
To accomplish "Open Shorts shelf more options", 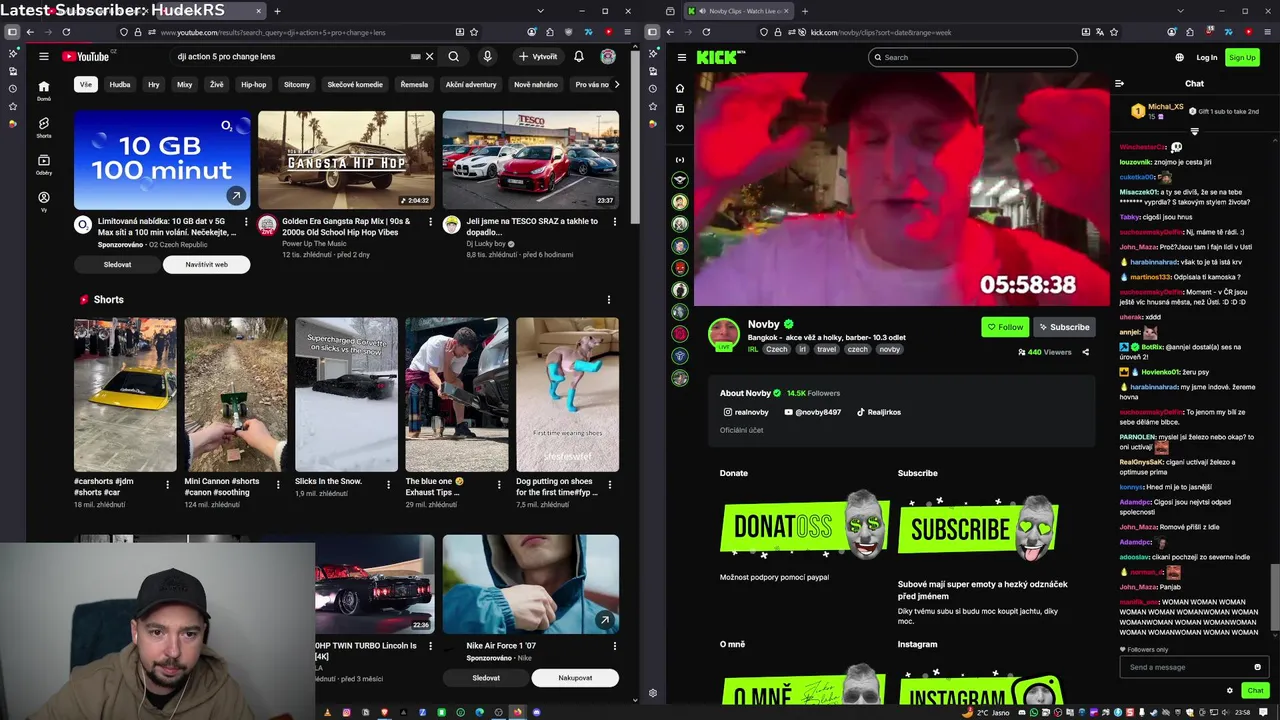I will [x=608, y=299].
